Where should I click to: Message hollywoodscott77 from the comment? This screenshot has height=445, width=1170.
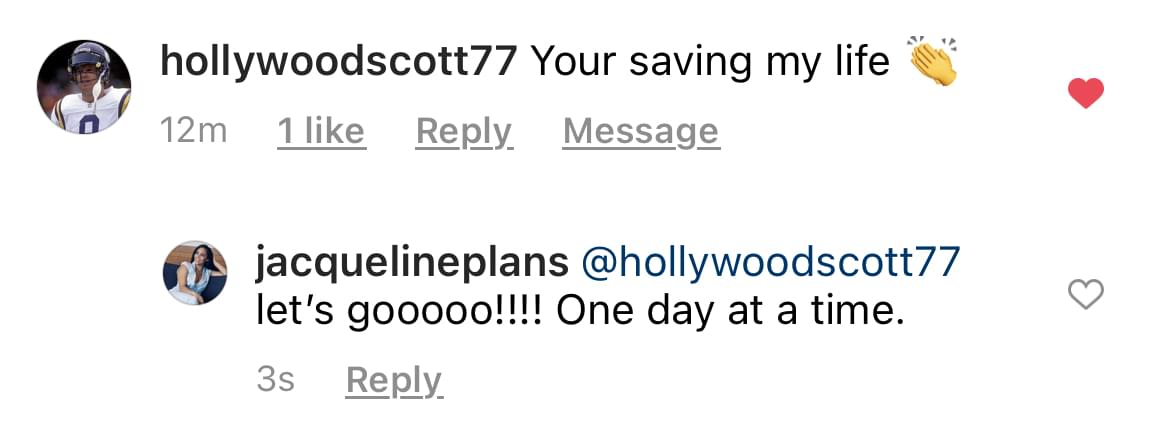click(x=640, y=131)
